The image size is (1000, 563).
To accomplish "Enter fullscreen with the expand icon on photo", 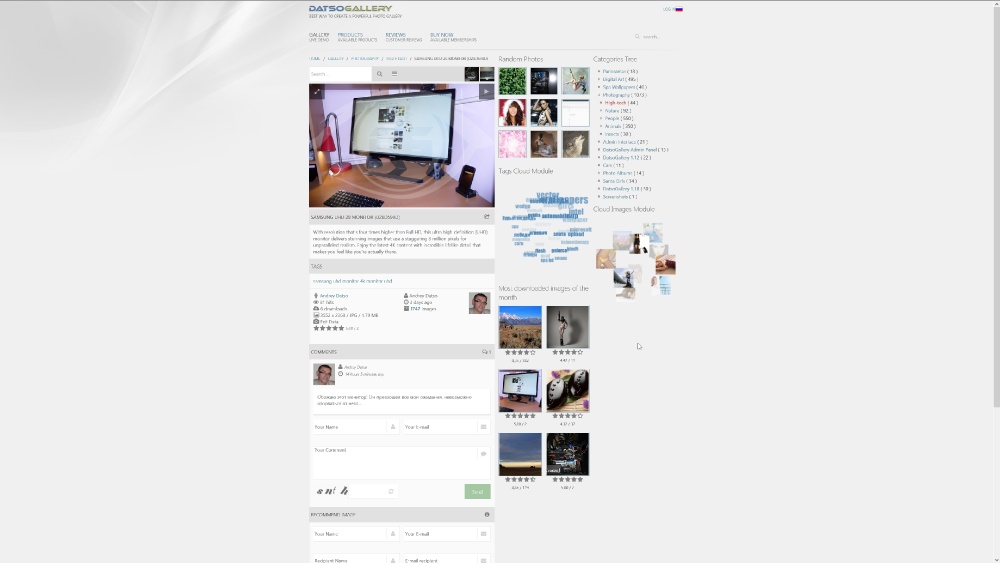I will coord(317,91).
